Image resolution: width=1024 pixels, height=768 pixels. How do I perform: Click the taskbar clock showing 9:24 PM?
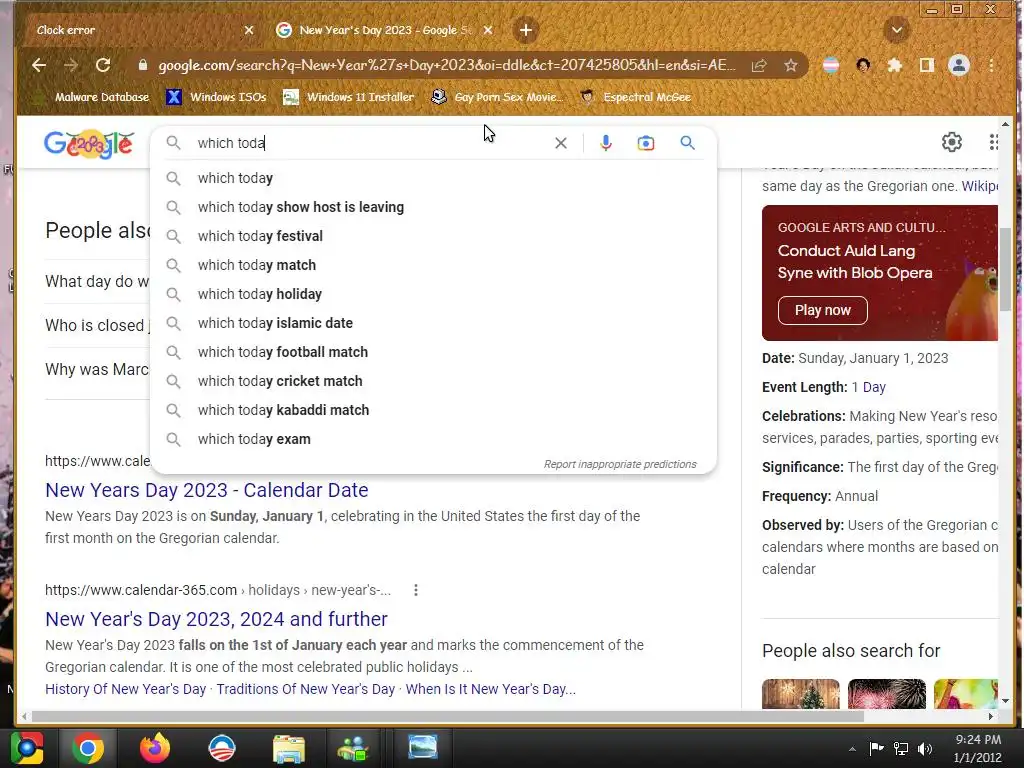click(x=978, y=748)
